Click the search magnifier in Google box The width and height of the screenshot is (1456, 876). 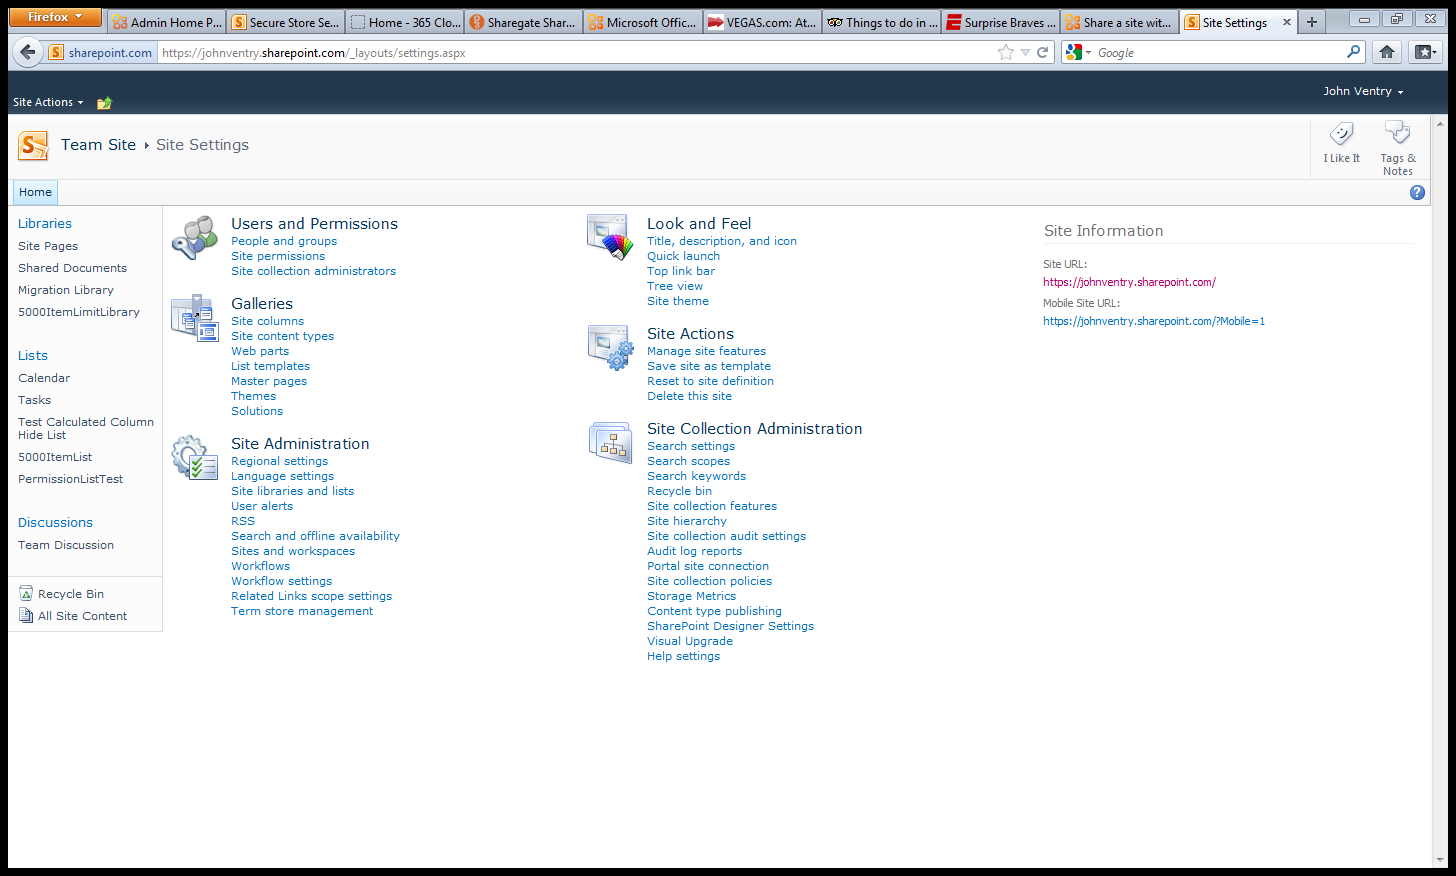point(1353,52)
